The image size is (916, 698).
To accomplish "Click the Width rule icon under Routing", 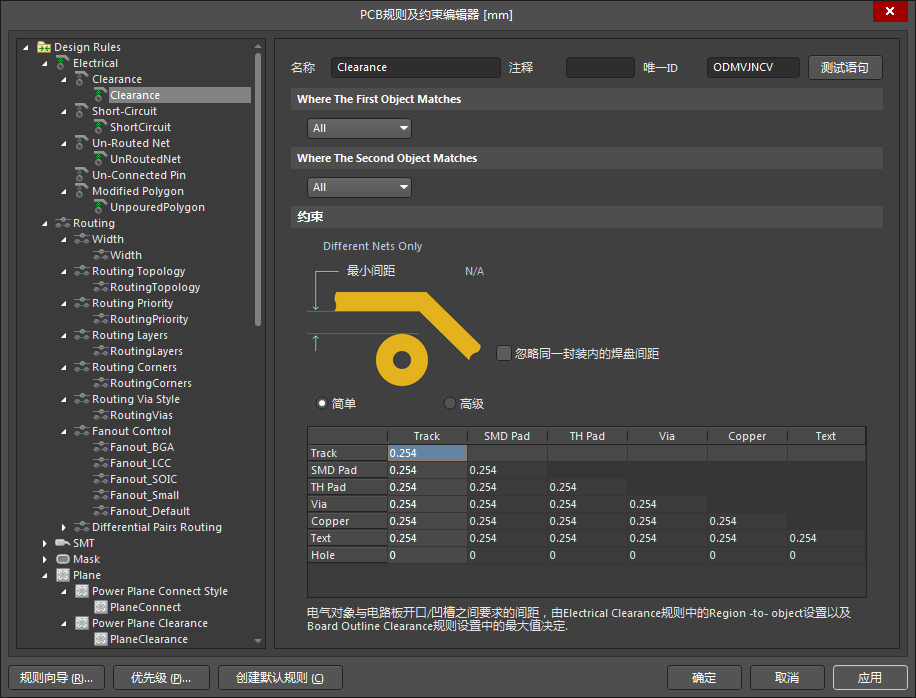I will tap(100, 255).
